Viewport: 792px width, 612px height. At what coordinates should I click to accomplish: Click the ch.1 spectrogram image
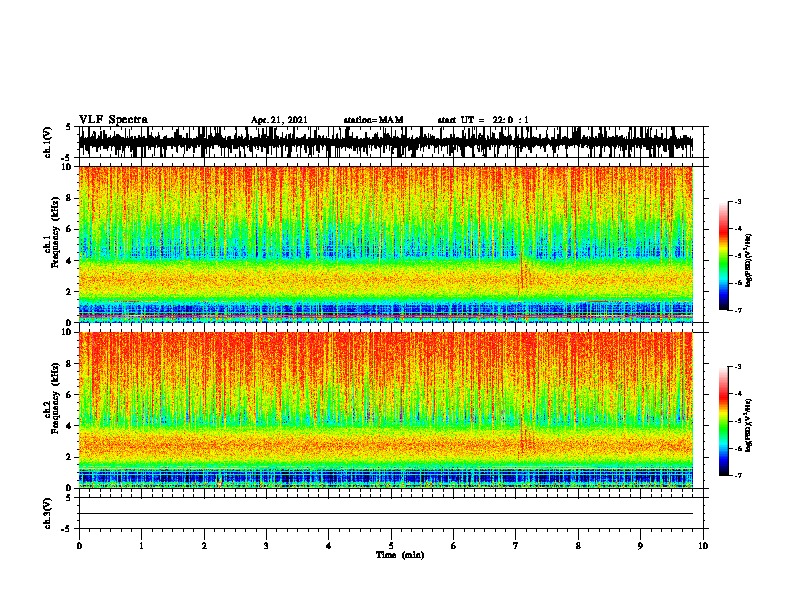[x=386, y=244]
